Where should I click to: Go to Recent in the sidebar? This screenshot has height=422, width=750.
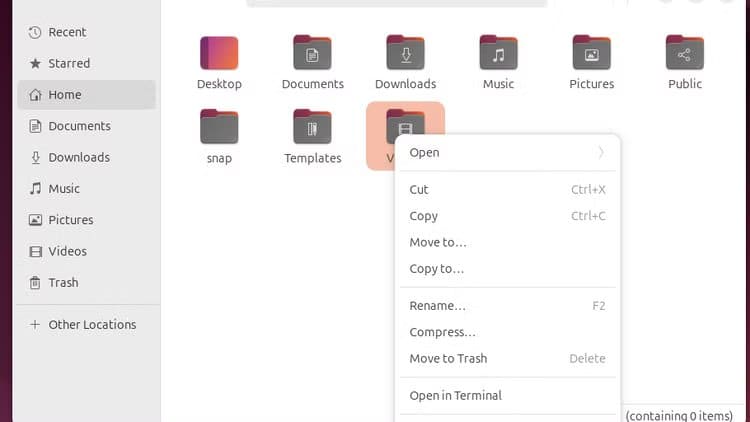click(x=67, y=32)
